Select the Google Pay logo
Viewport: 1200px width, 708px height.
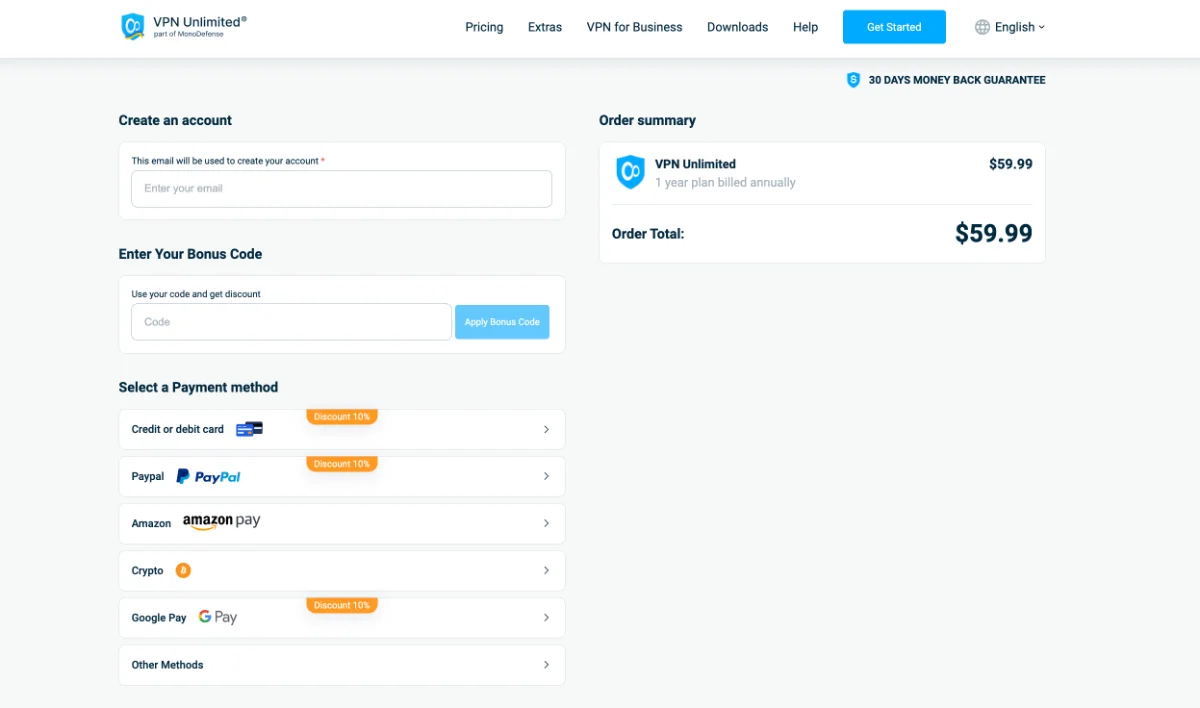point(217,617)
